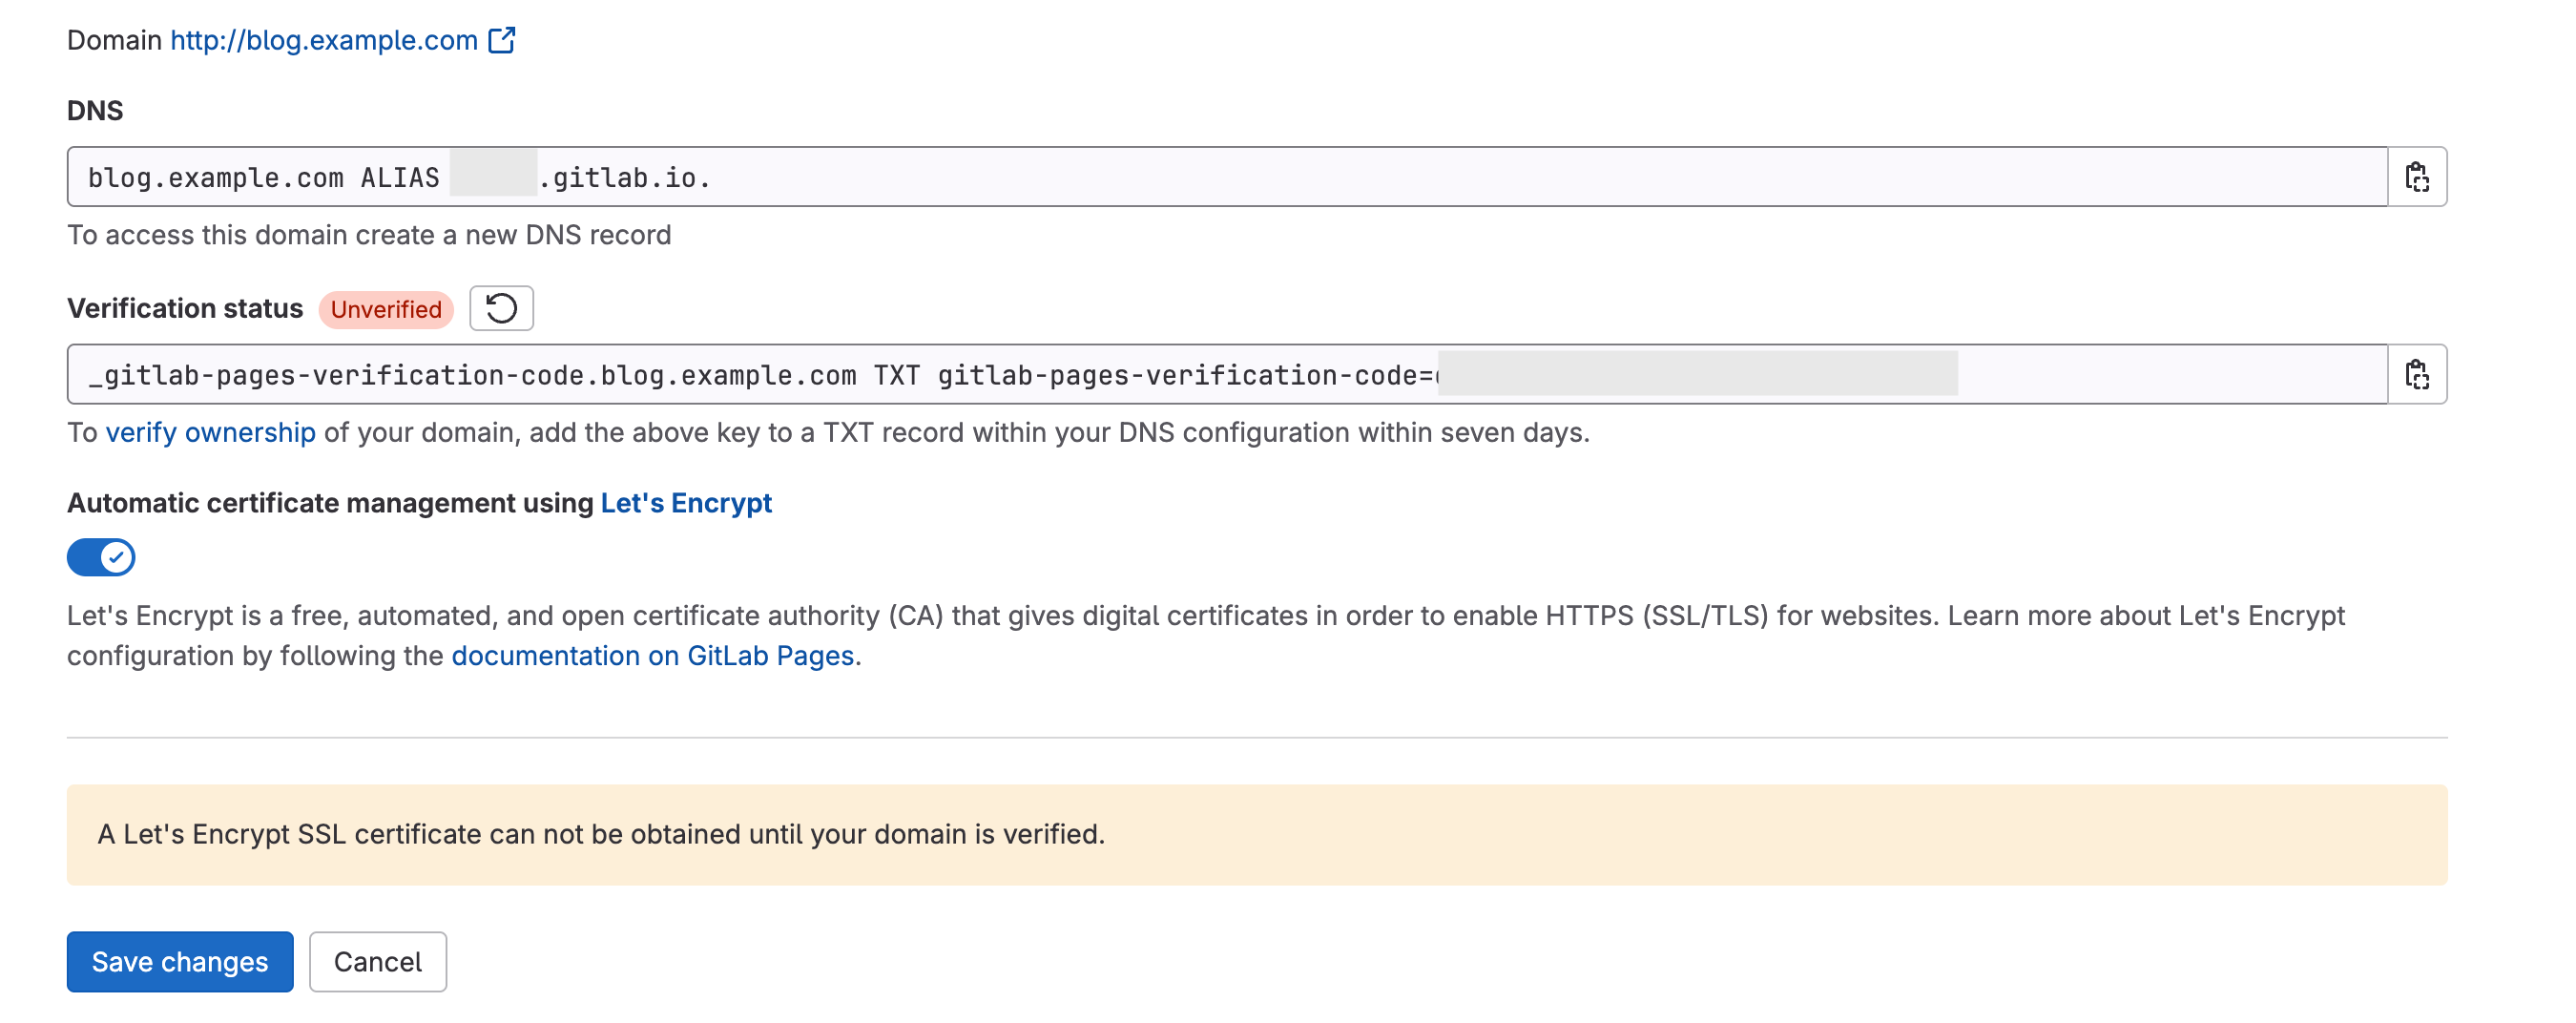Click the Let's Encrypt SSL warning banner

coord(1256,834)
